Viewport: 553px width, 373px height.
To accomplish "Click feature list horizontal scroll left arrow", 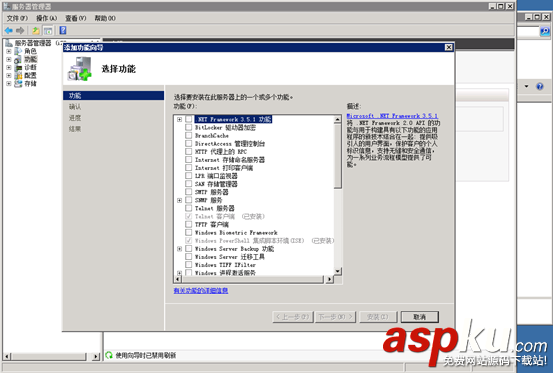I will click(x=178, y=279).
